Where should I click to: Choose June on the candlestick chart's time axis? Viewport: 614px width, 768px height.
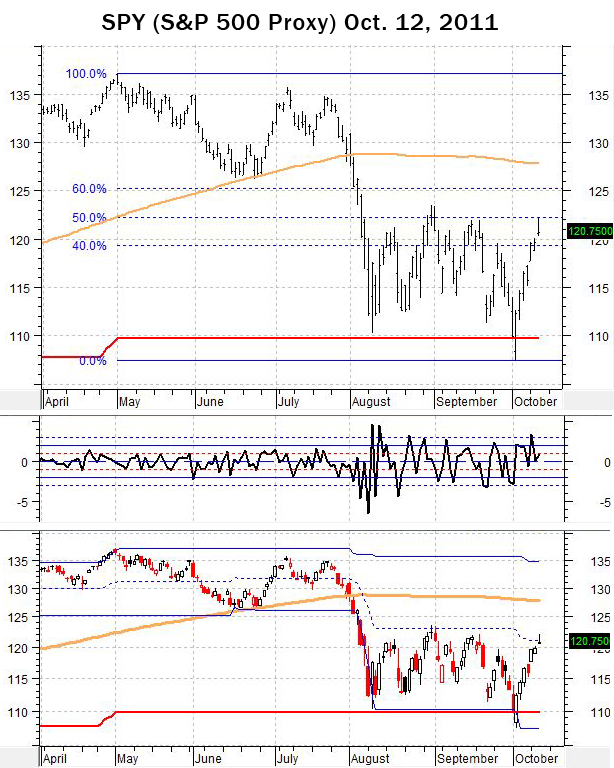[208, 759]
